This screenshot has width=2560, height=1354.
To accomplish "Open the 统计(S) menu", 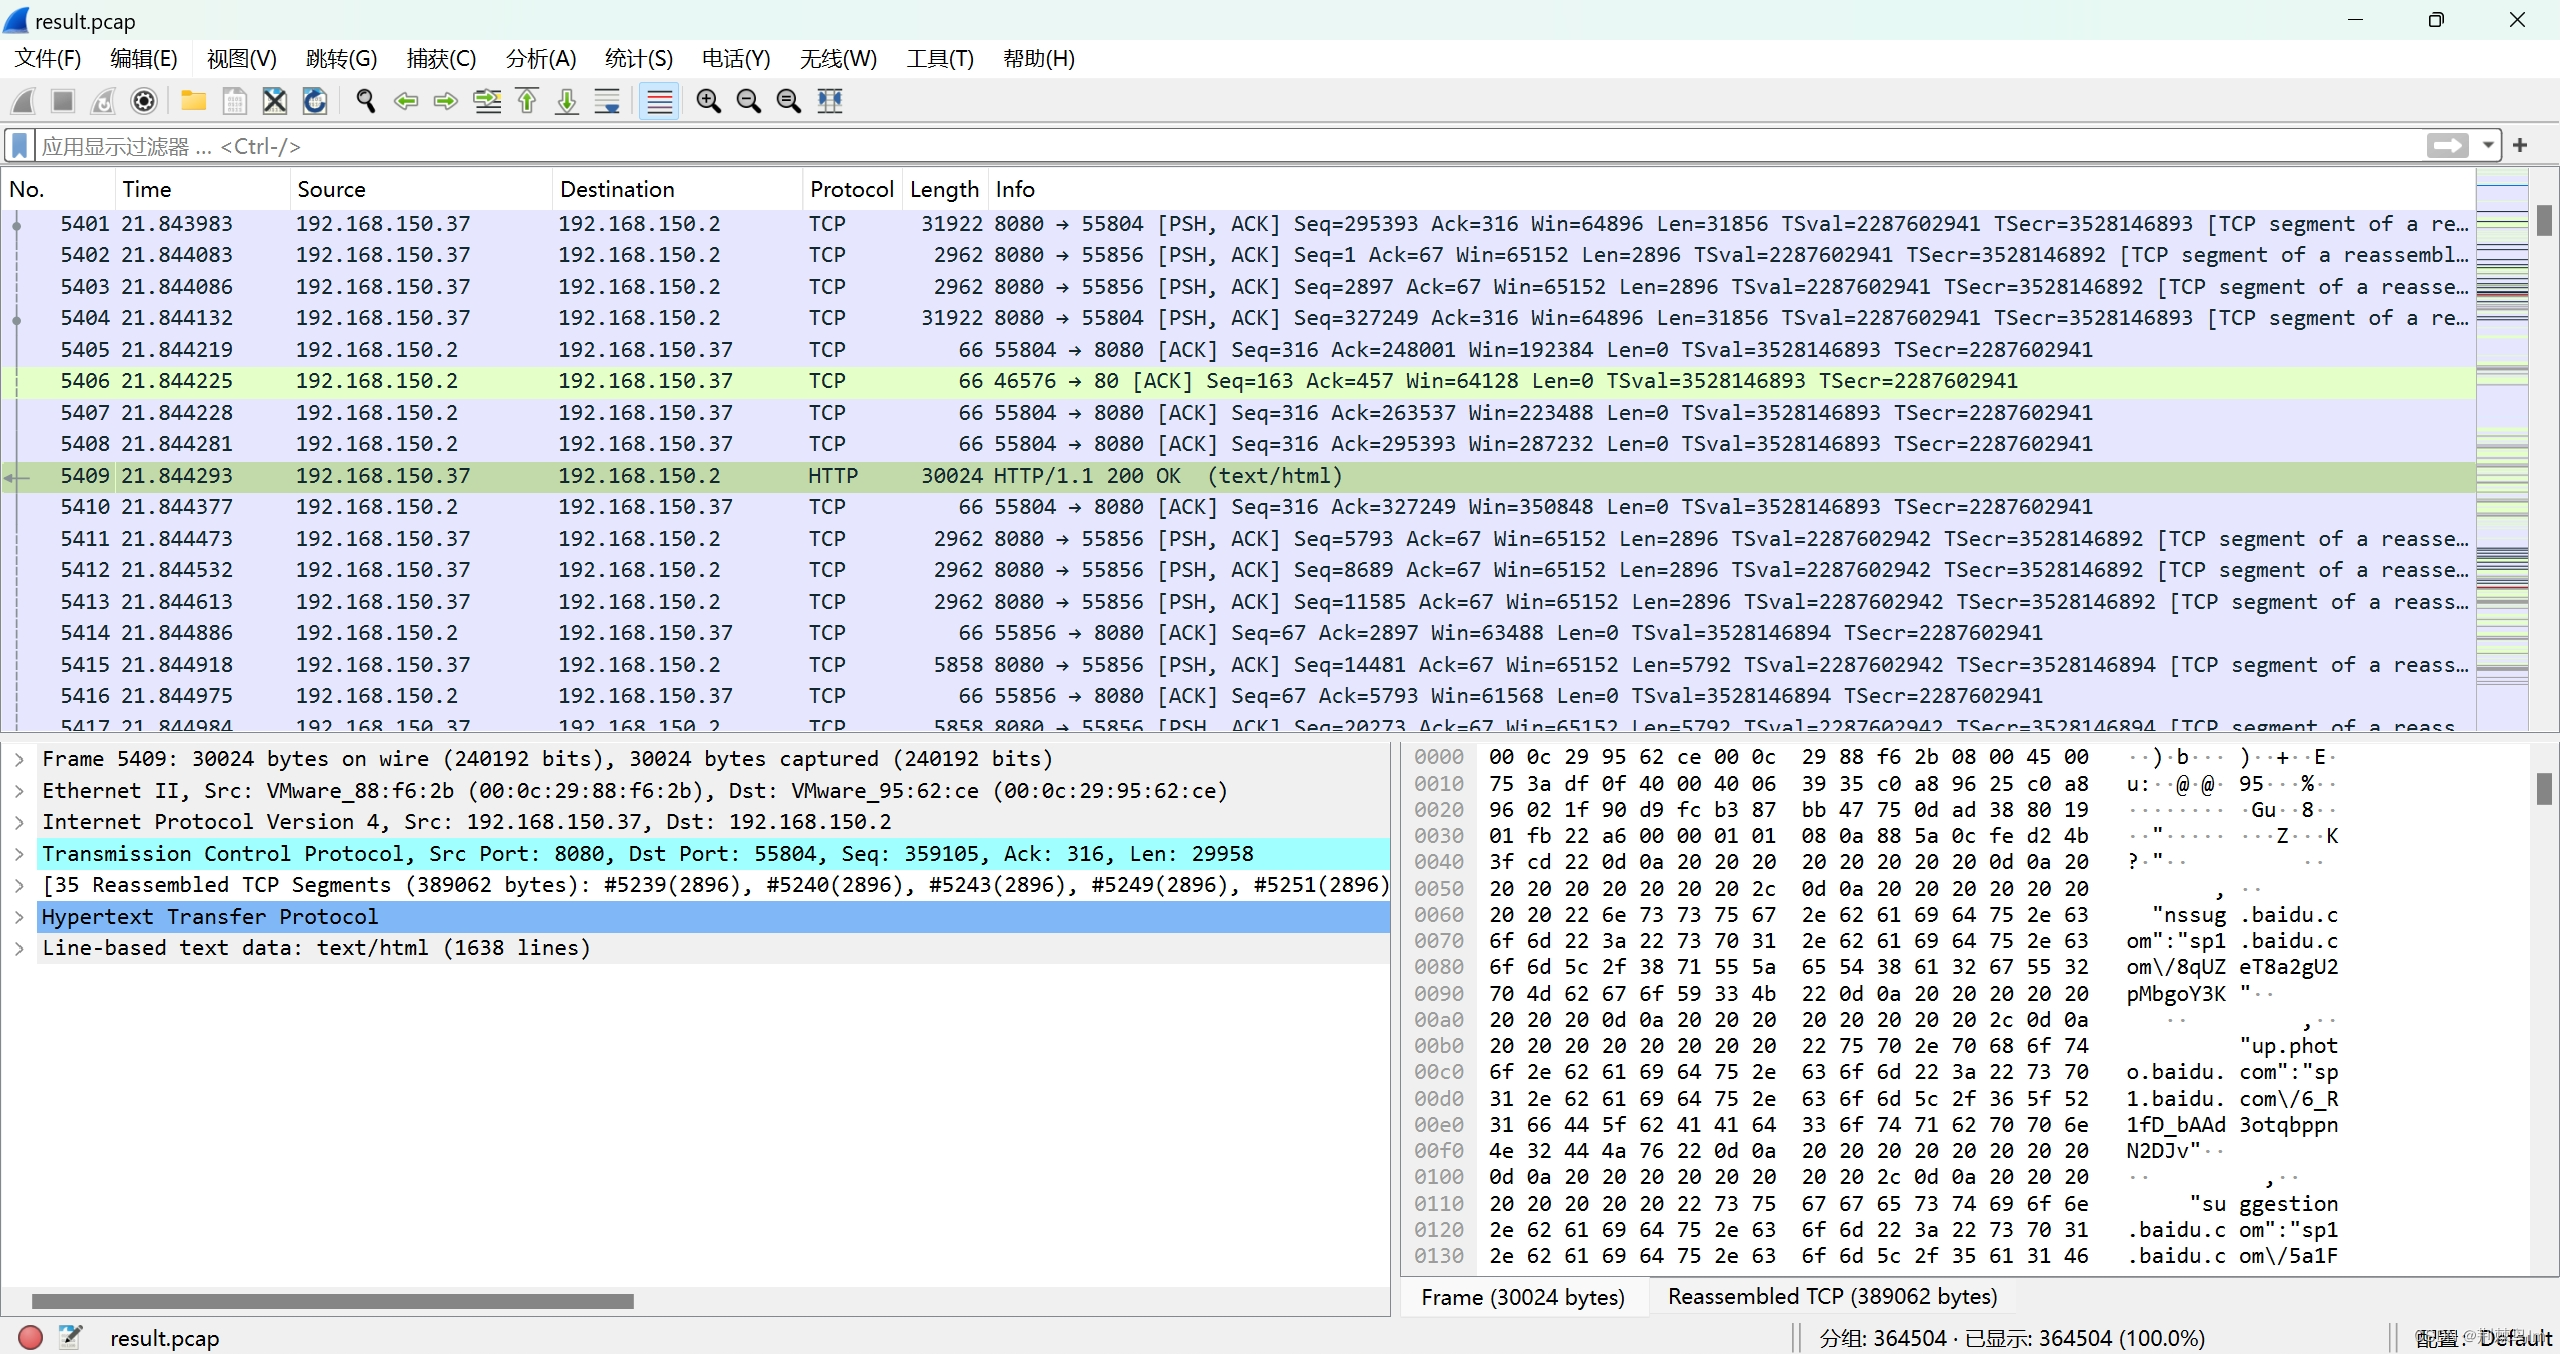I will (x=638, y=59).
